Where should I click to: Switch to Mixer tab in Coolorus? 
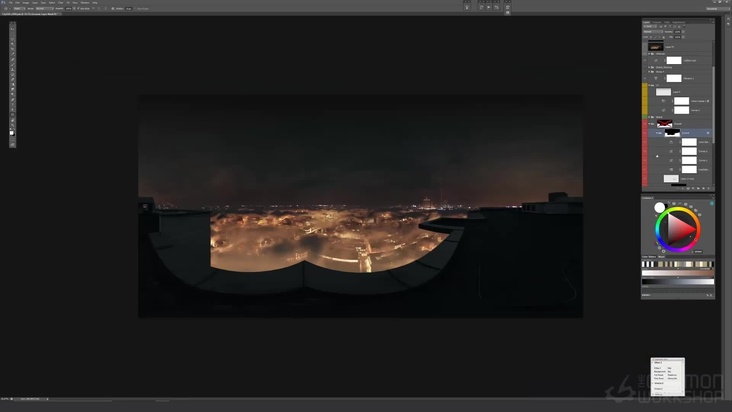(x=662, y=257)
